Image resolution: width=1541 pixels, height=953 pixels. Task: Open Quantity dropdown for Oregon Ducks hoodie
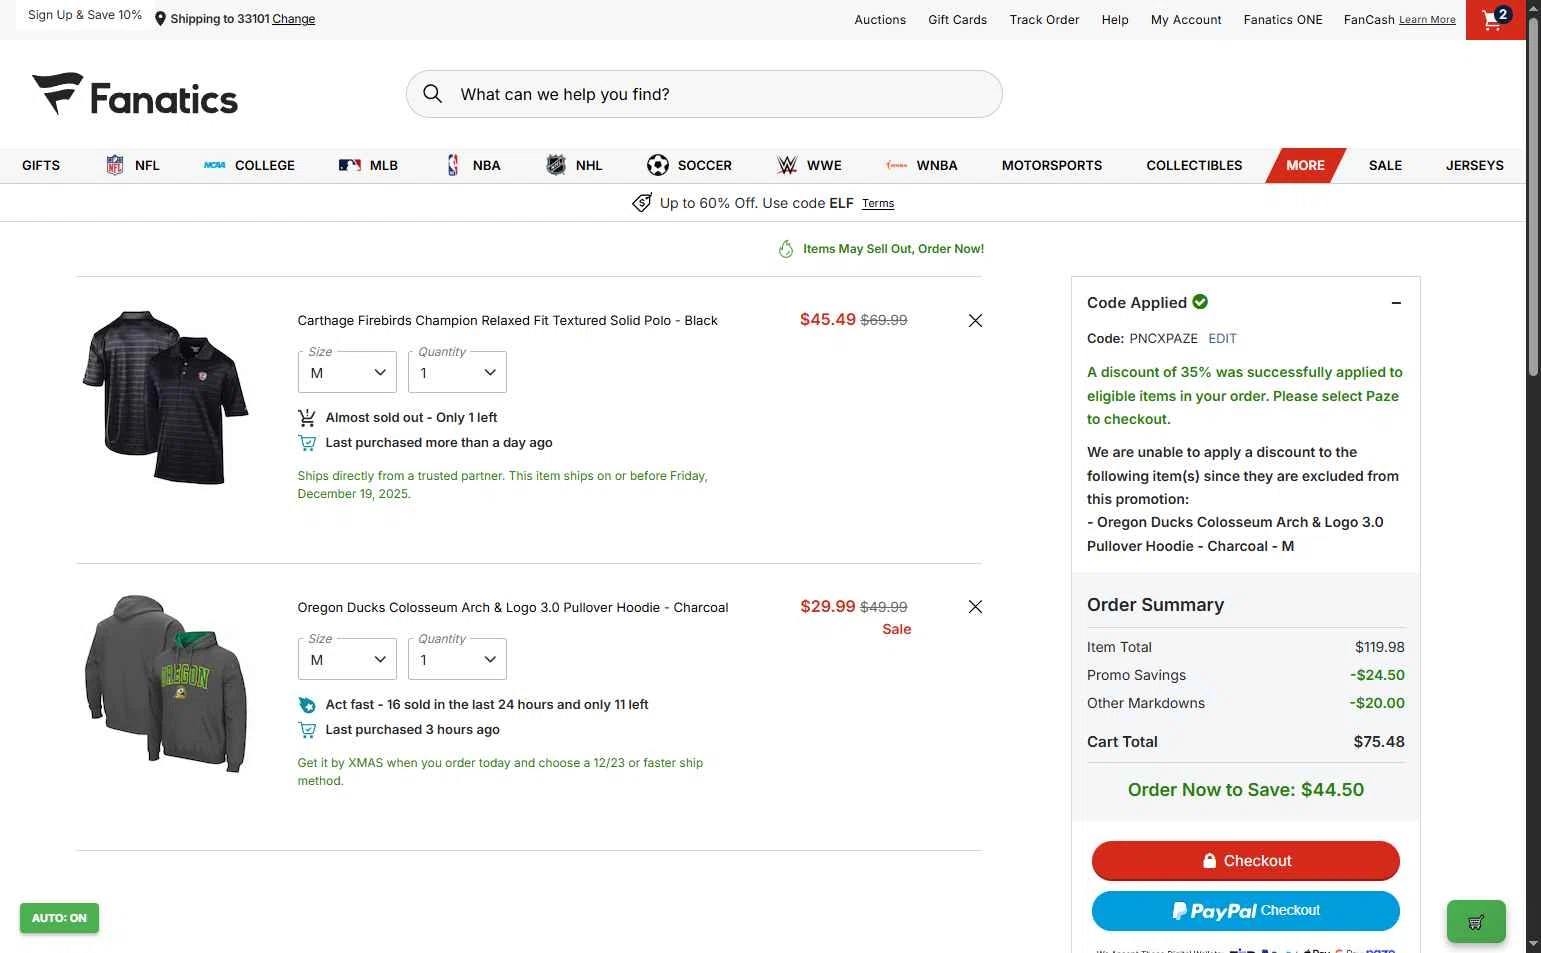(457, 660)
